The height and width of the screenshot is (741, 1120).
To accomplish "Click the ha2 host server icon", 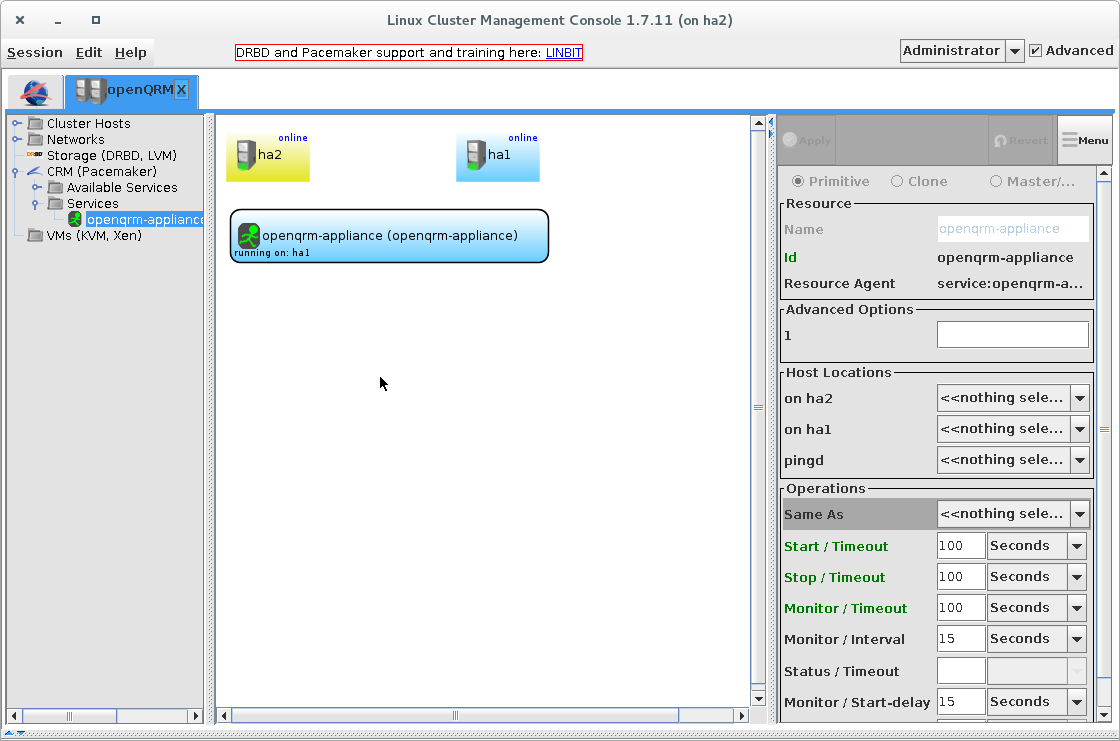I will [x=246, y=155].
